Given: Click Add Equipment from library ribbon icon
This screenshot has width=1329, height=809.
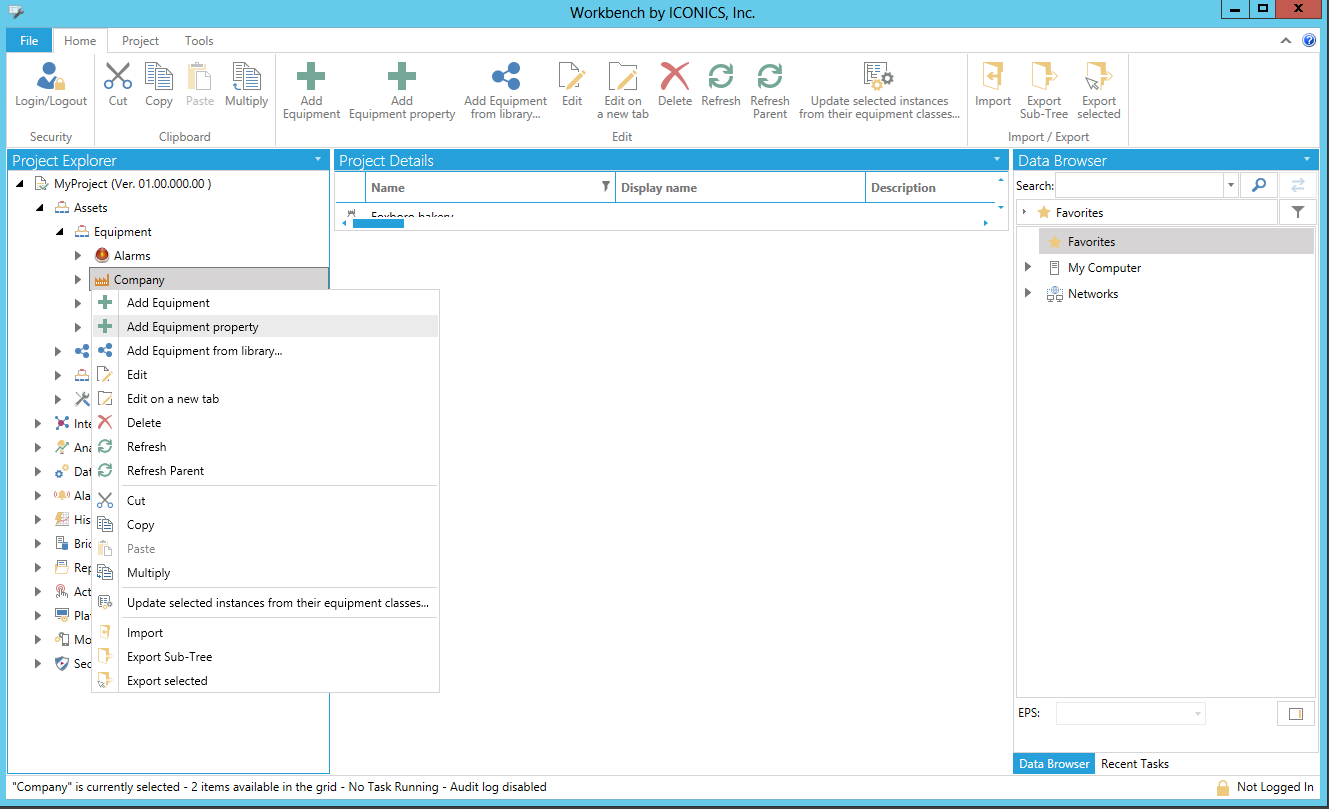Looking at the screenshot, I should point(505,78).
